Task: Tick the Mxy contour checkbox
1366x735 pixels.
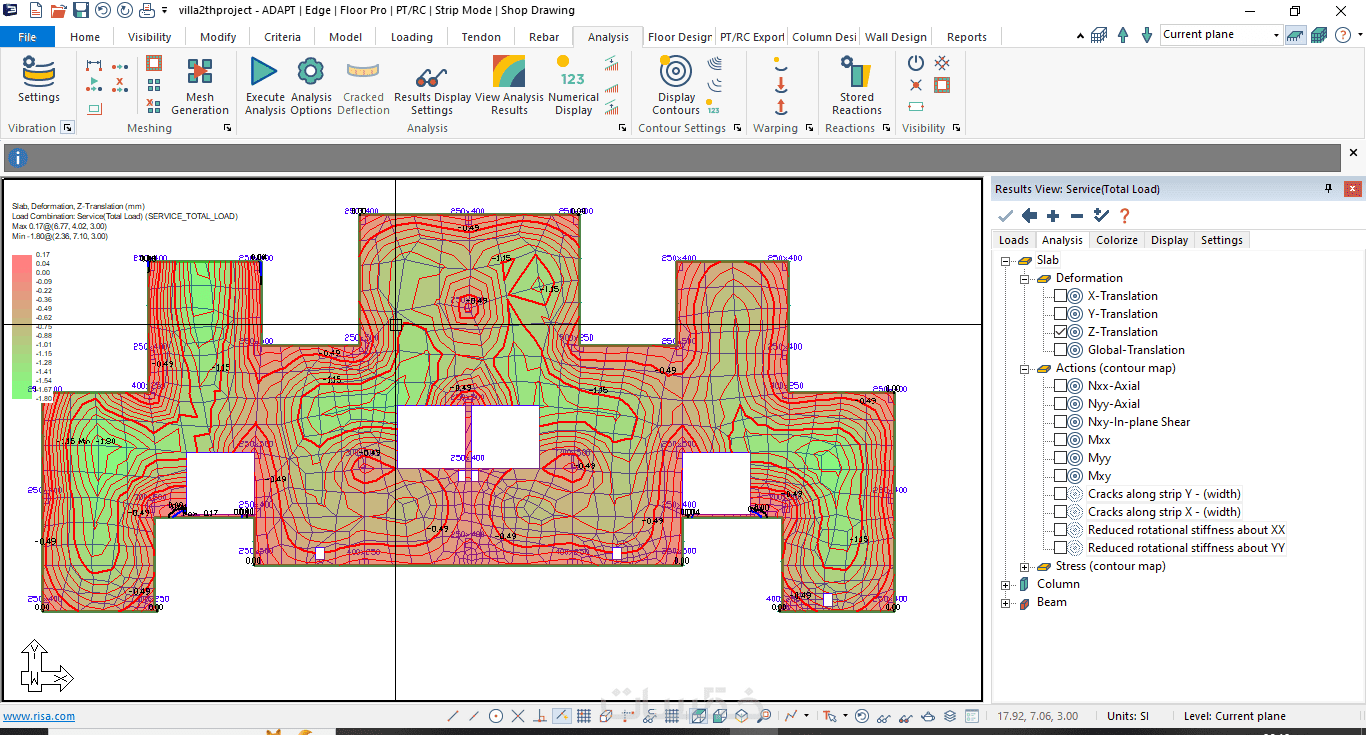Action: click(x=1060, y=476)
